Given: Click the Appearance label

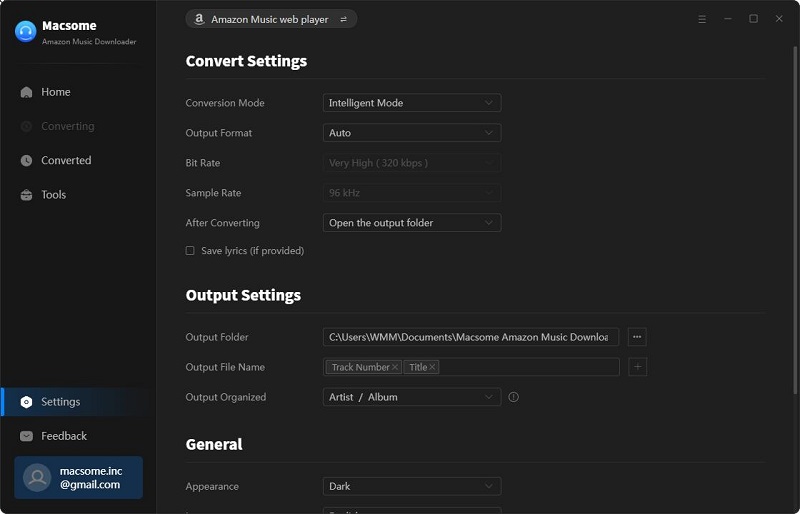Looking at the screenshot, I should click(212, 486).
